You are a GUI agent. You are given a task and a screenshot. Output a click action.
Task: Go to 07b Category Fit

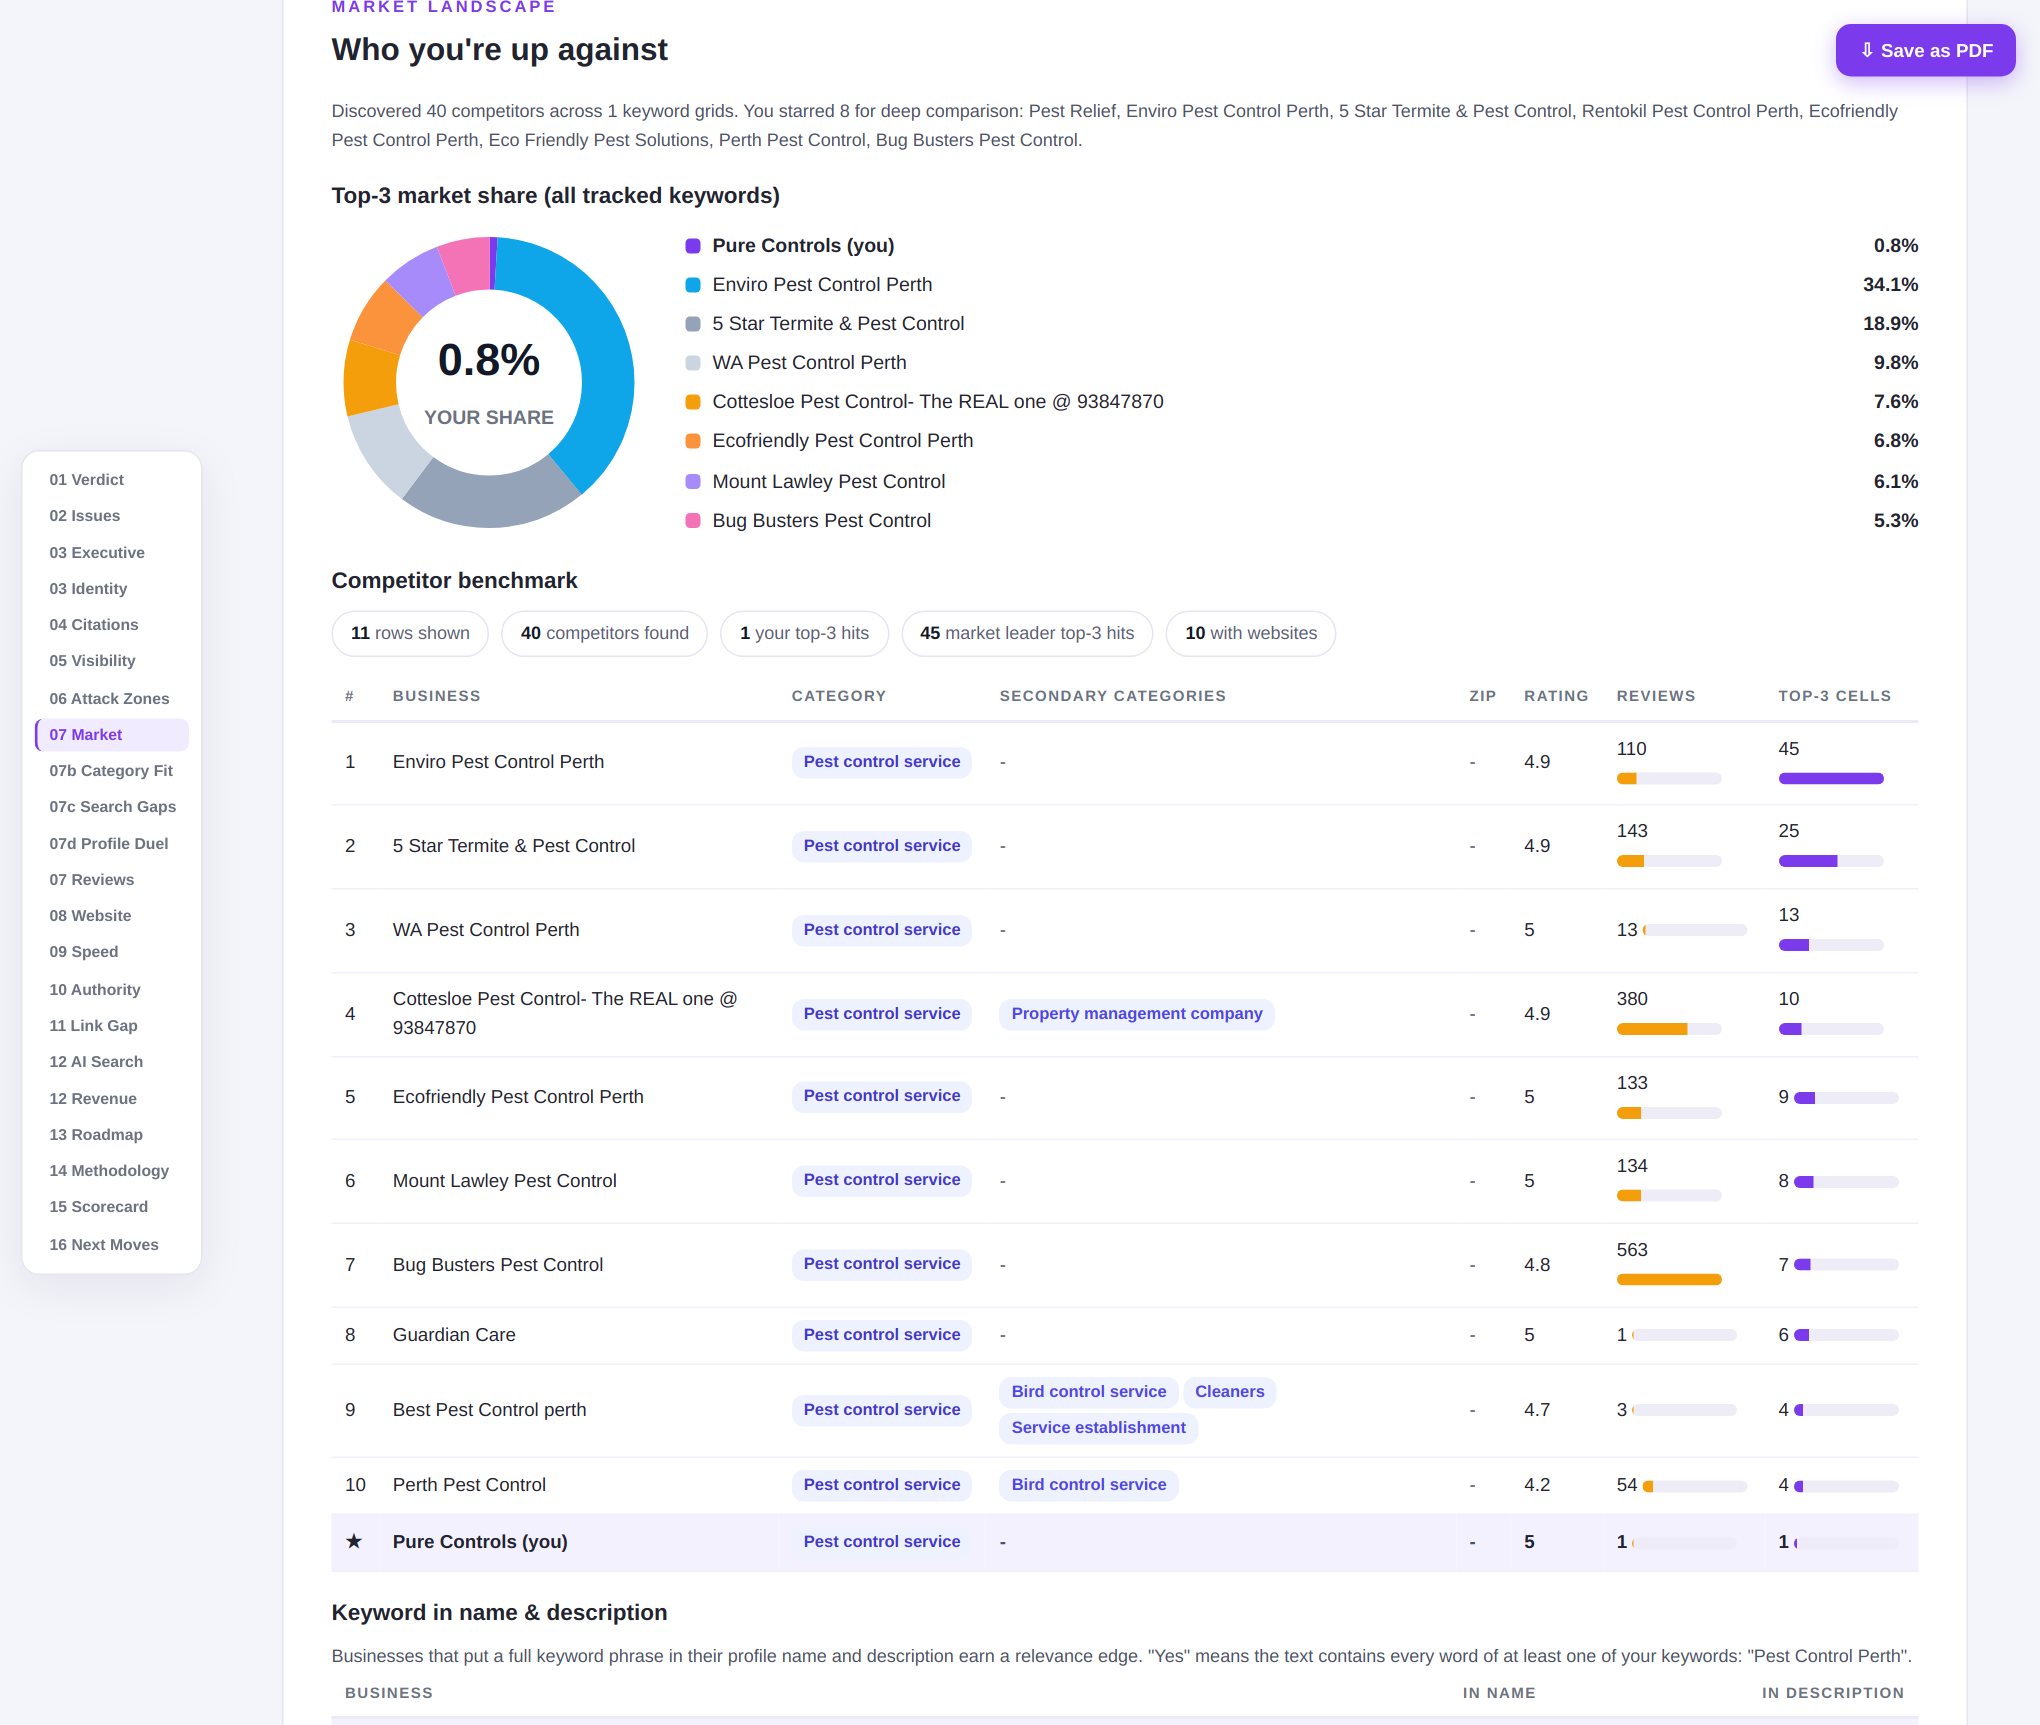coord(110,771)
